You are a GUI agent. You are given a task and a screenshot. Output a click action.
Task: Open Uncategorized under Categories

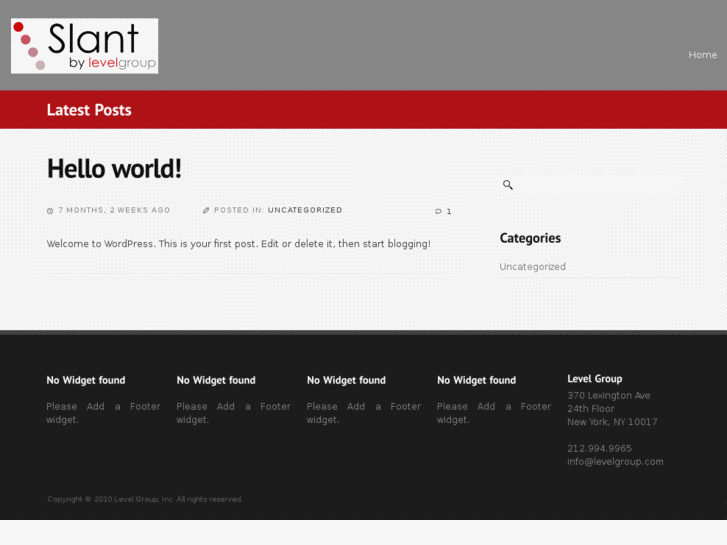[x=532, y=267]
